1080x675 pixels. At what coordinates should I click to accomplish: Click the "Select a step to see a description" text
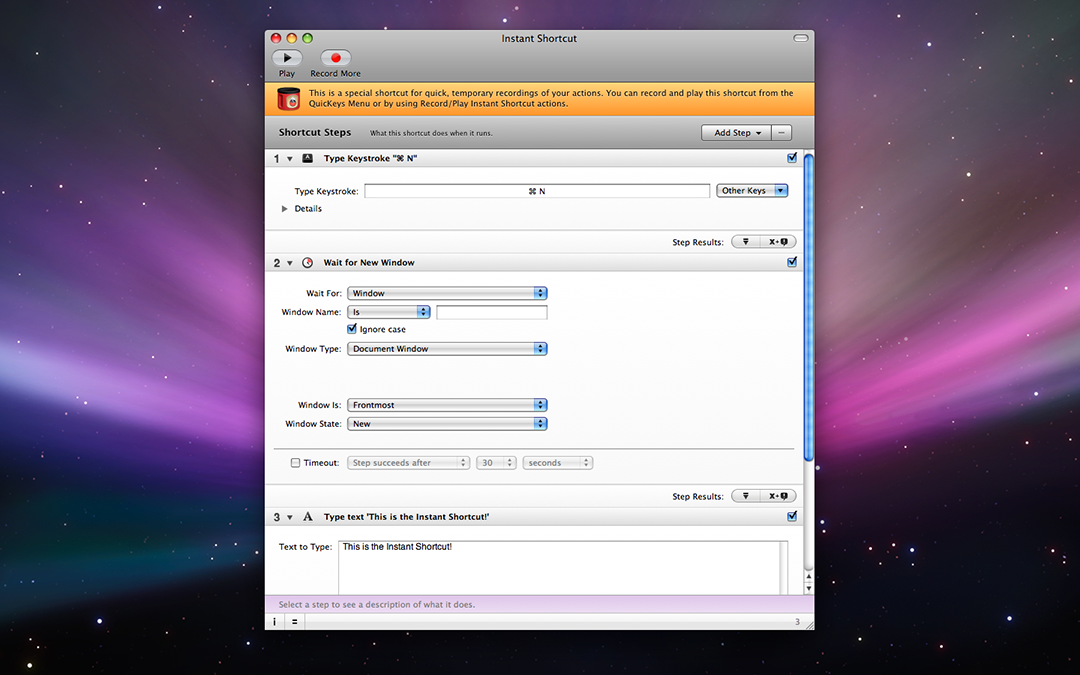tap(377, 605)
